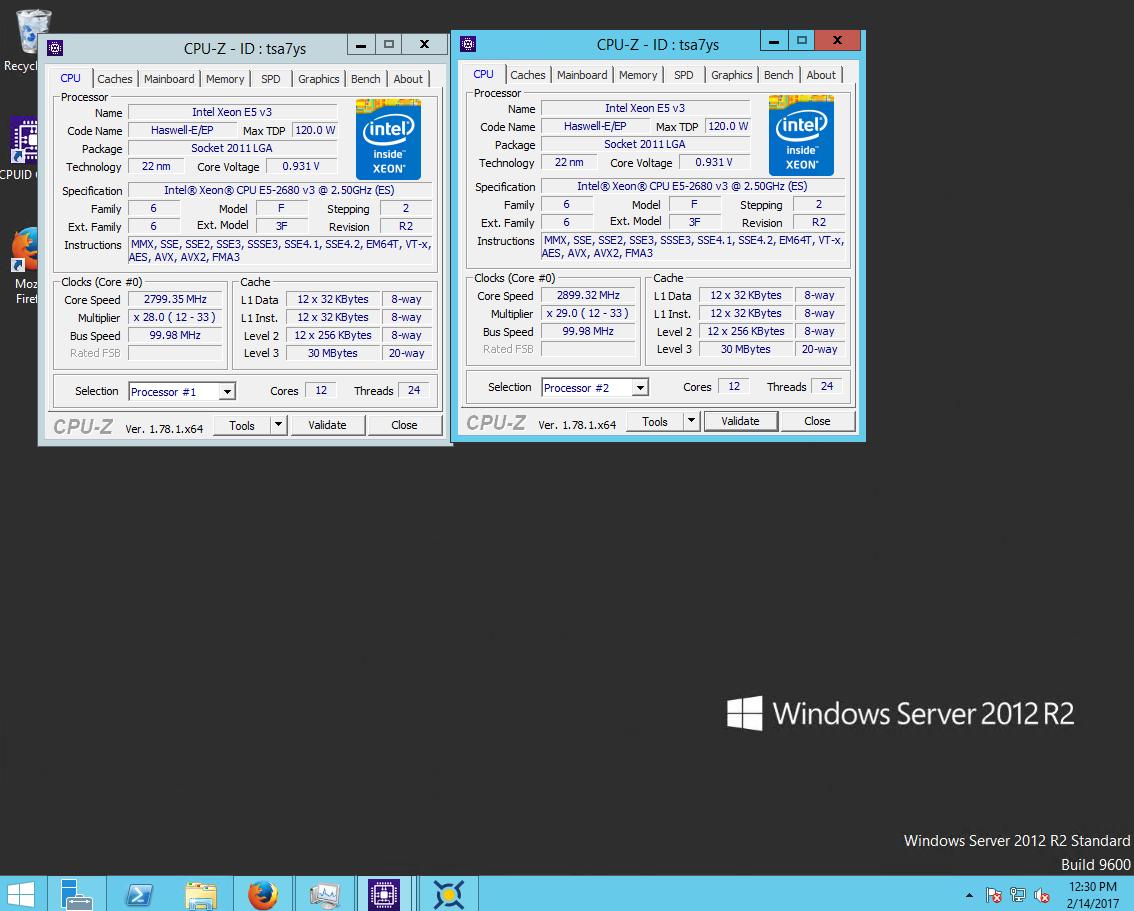Click Level 3 30 MBytes in right window
This screenshot has height=911, width=1134.
(x=745, y=349)
